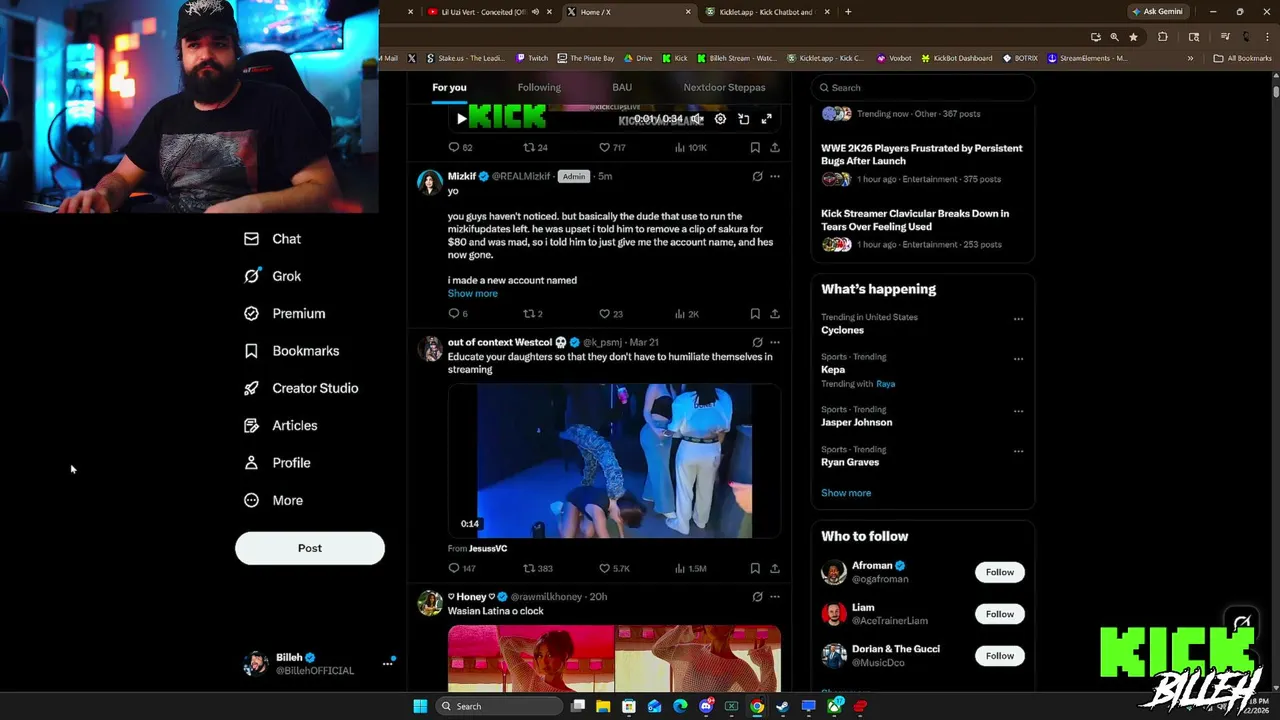This screenshot has height=720, width=1280.
Task: Switch to the For you tab
Action: [449, 87]
